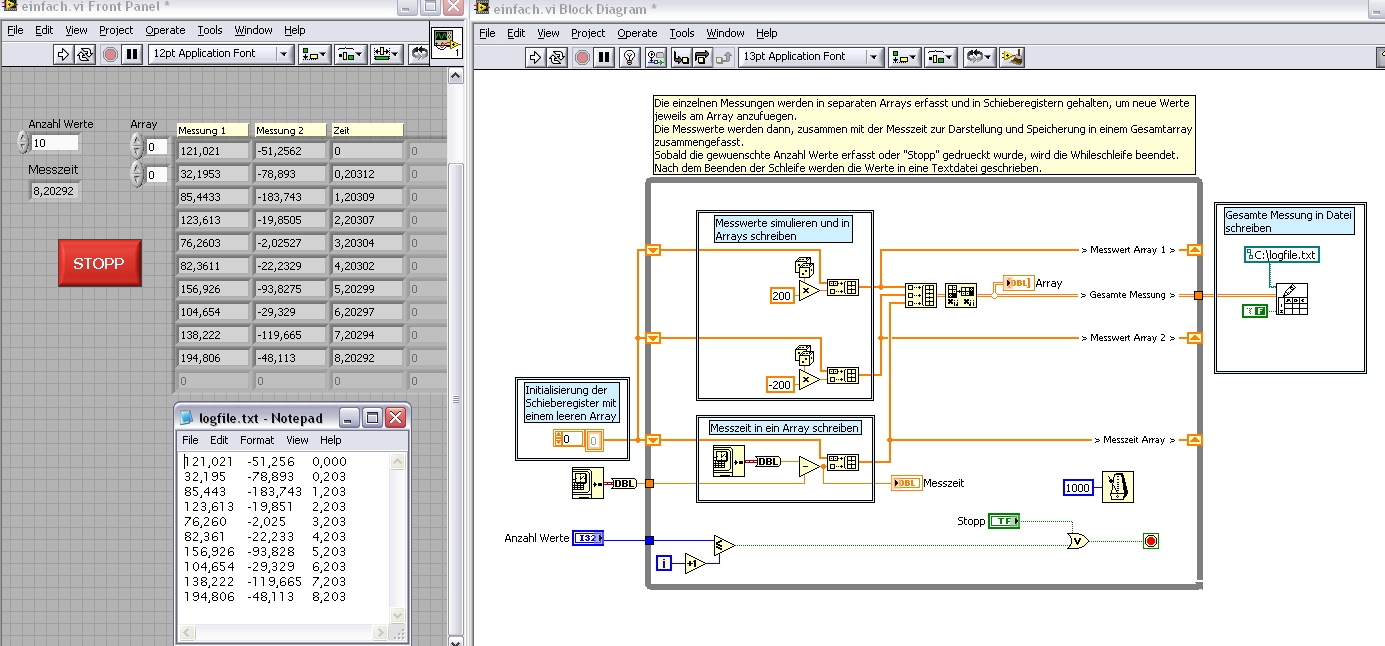The image size is (1385, 646).
Task: Open Operate menu in Block Diagram window
Action: 637,33
